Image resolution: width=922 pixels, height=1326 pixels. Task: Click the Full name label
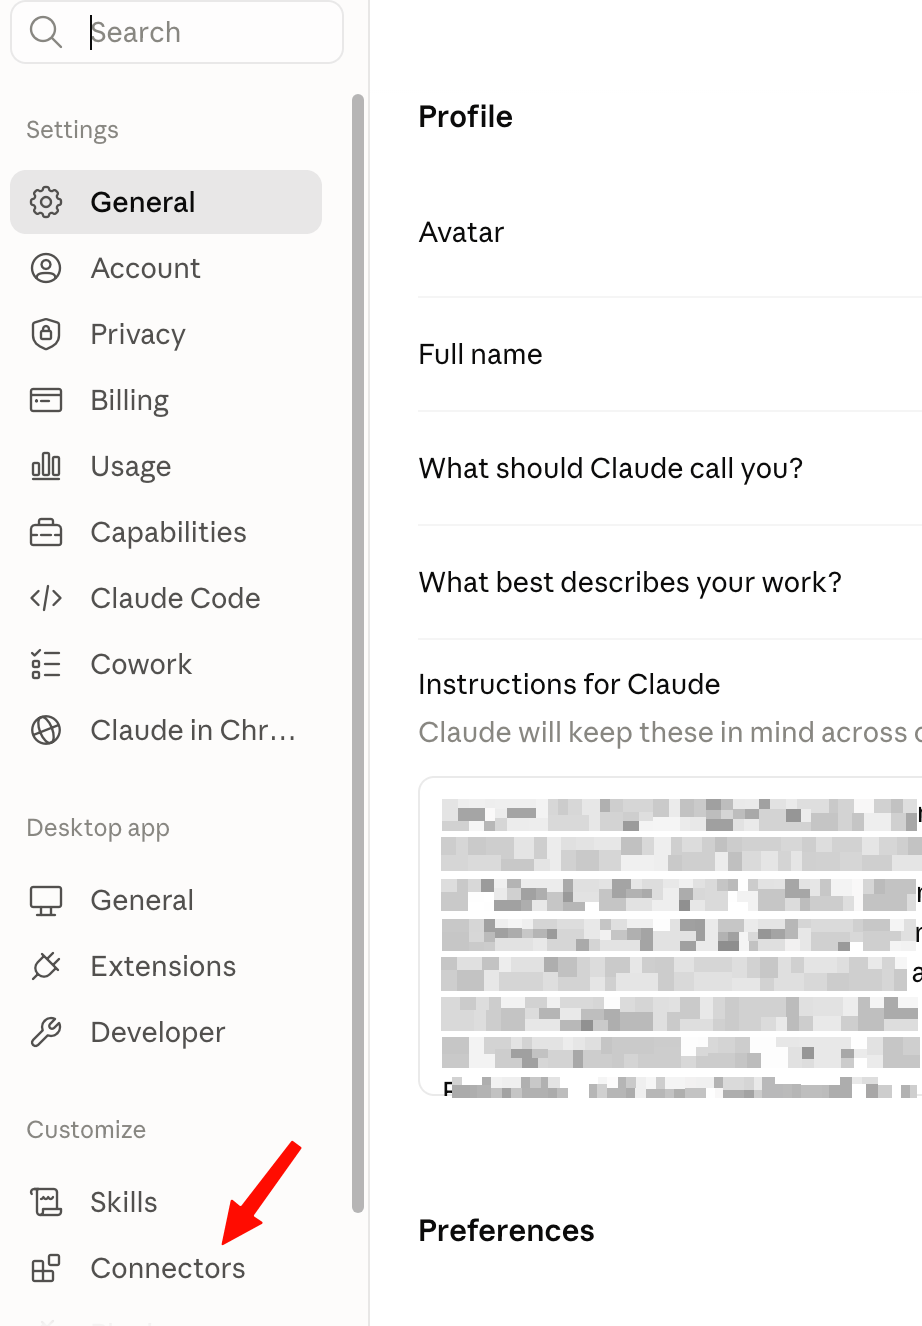click(480, 354)
